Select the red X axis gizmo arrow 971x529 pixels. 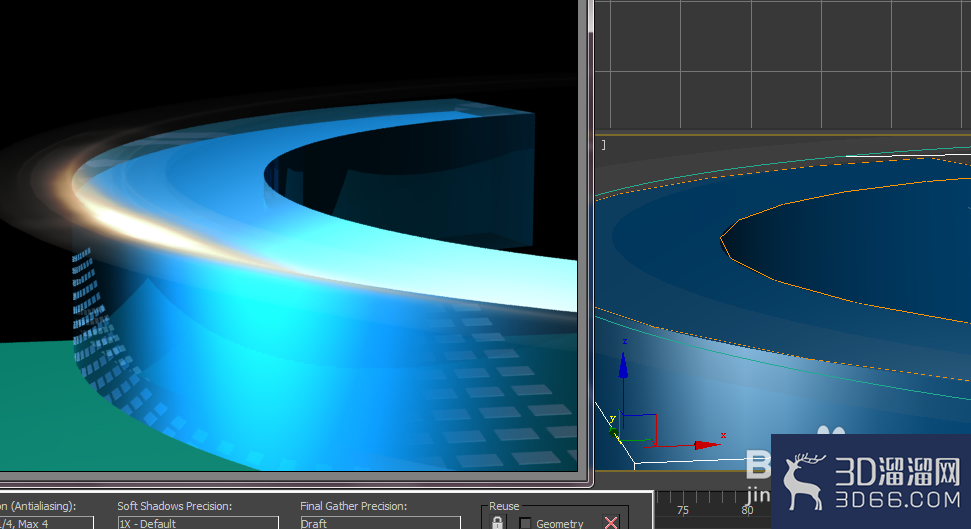coord(705,445)
